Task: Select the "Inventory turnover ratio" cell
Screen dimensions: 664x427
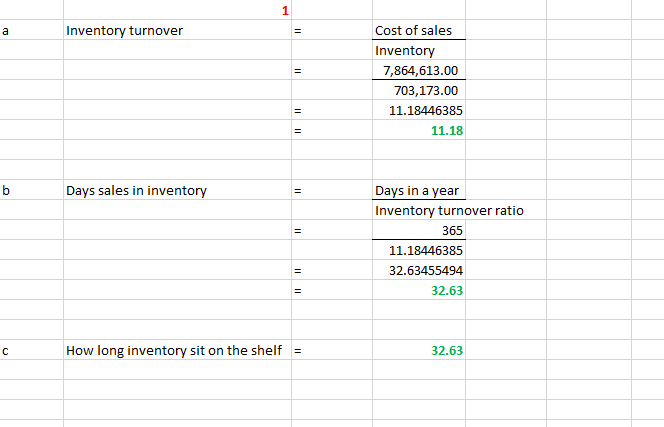Action: (449, 211)
